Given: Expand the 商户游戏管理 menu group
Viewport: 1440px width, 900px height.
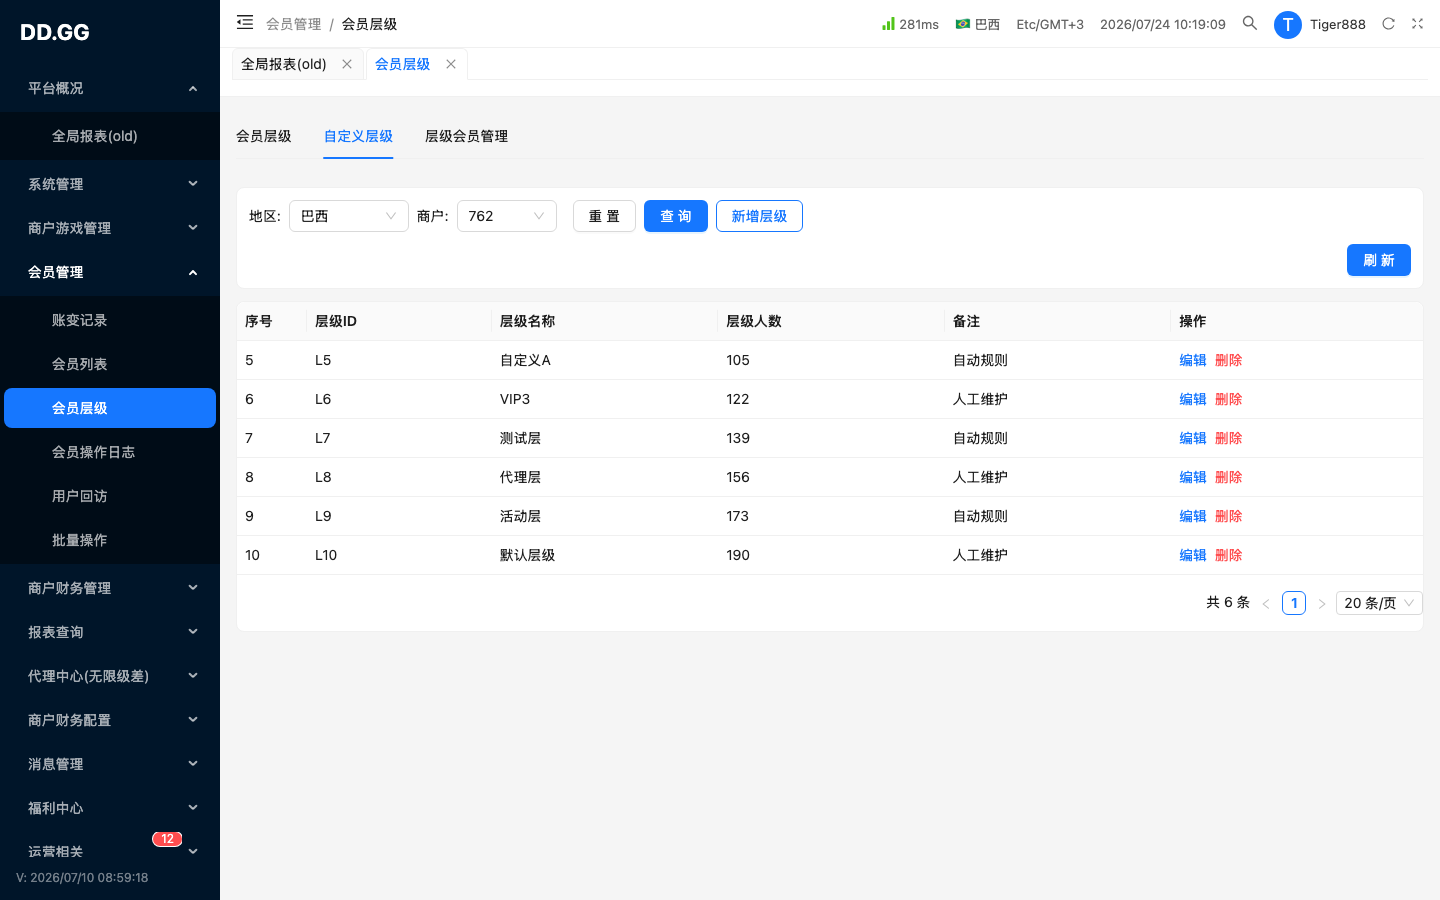Looking at the screenshot, I should coord(110,228).
